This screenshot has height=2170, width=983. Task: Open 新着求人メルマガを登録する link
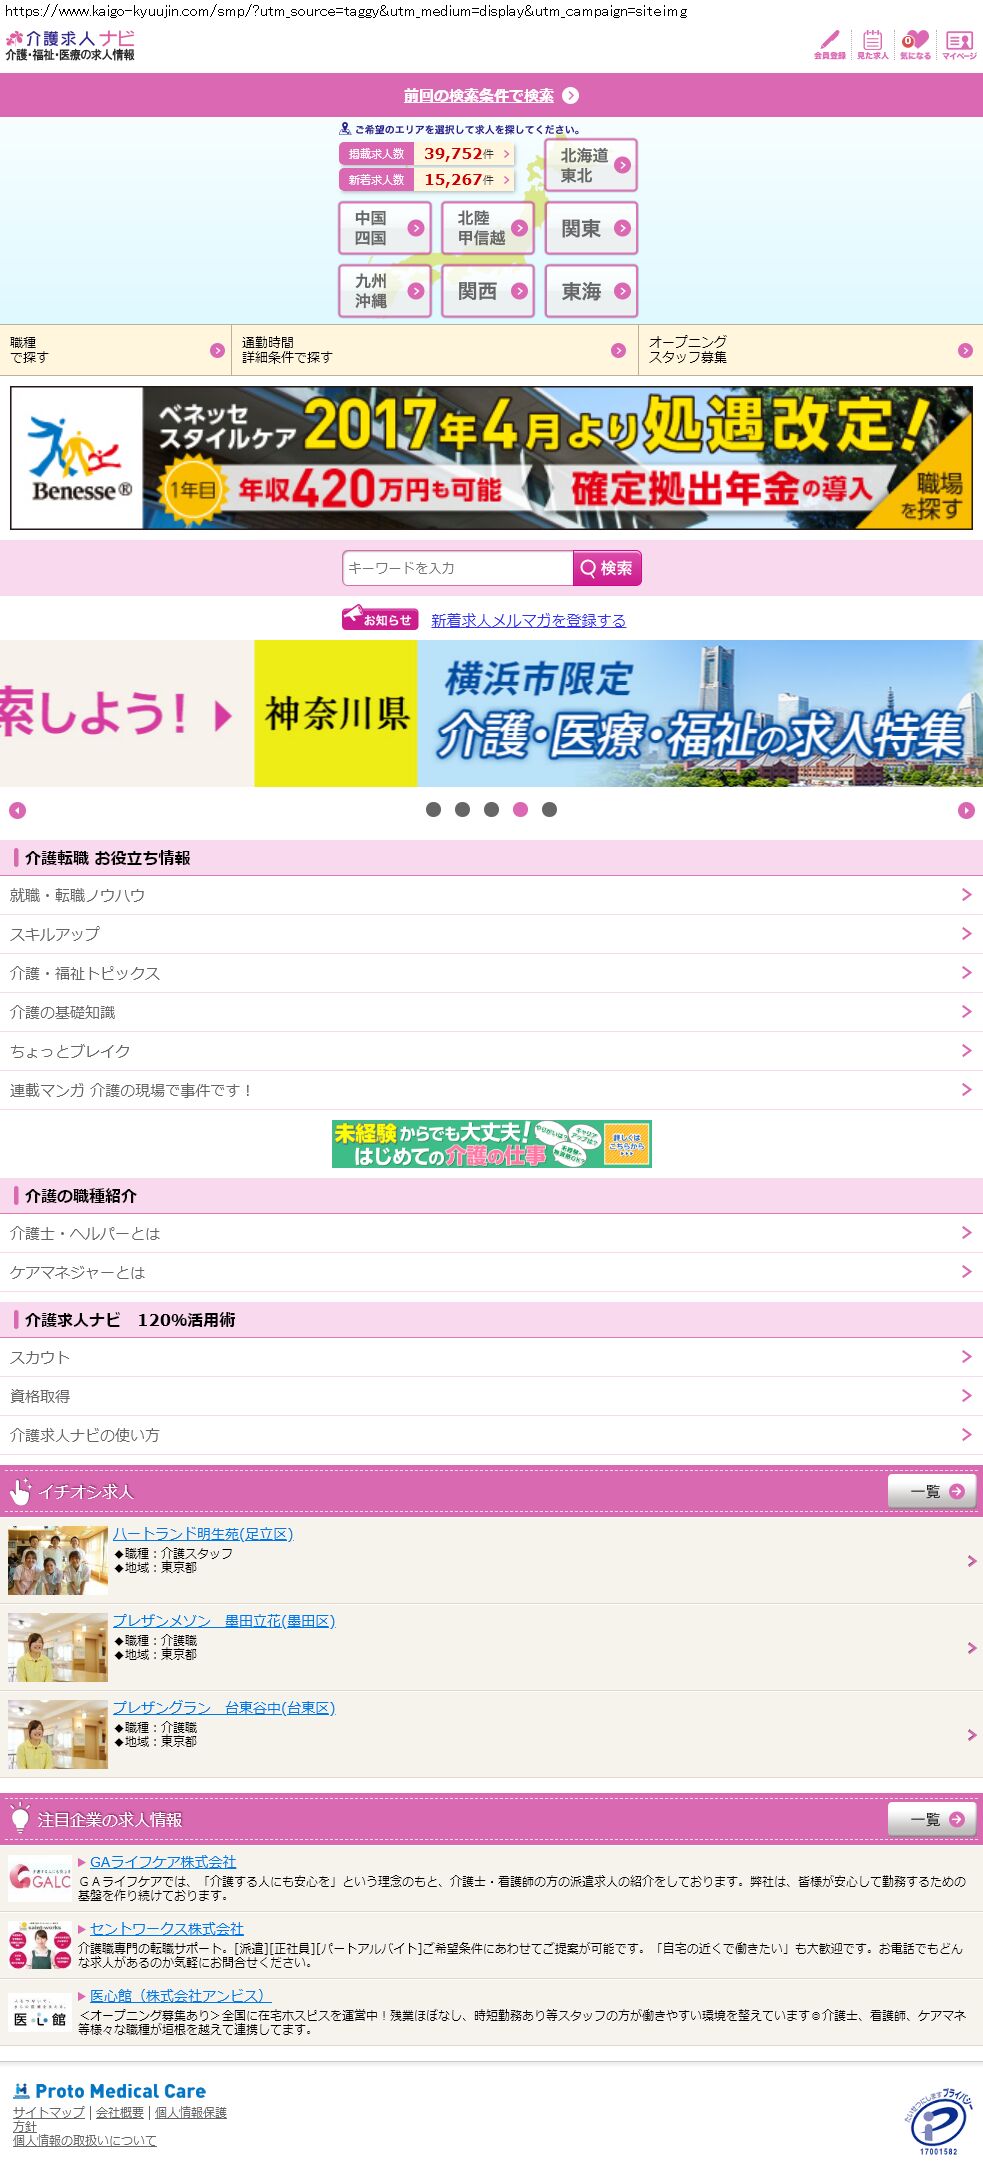(x=528, y=620)
